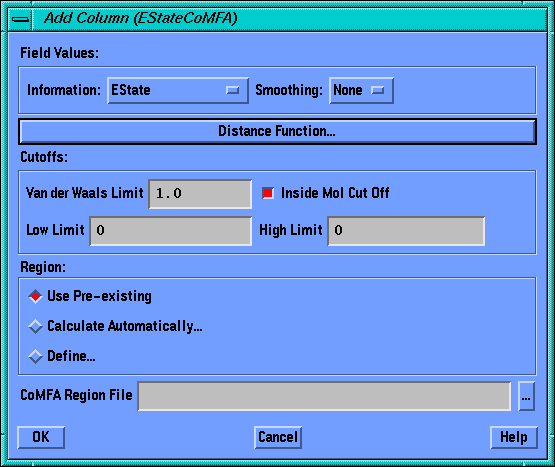Image resolution: width=555 pixels, height=467 pixels.
Task: Focus the Low Limit text field
Action: 171,231
